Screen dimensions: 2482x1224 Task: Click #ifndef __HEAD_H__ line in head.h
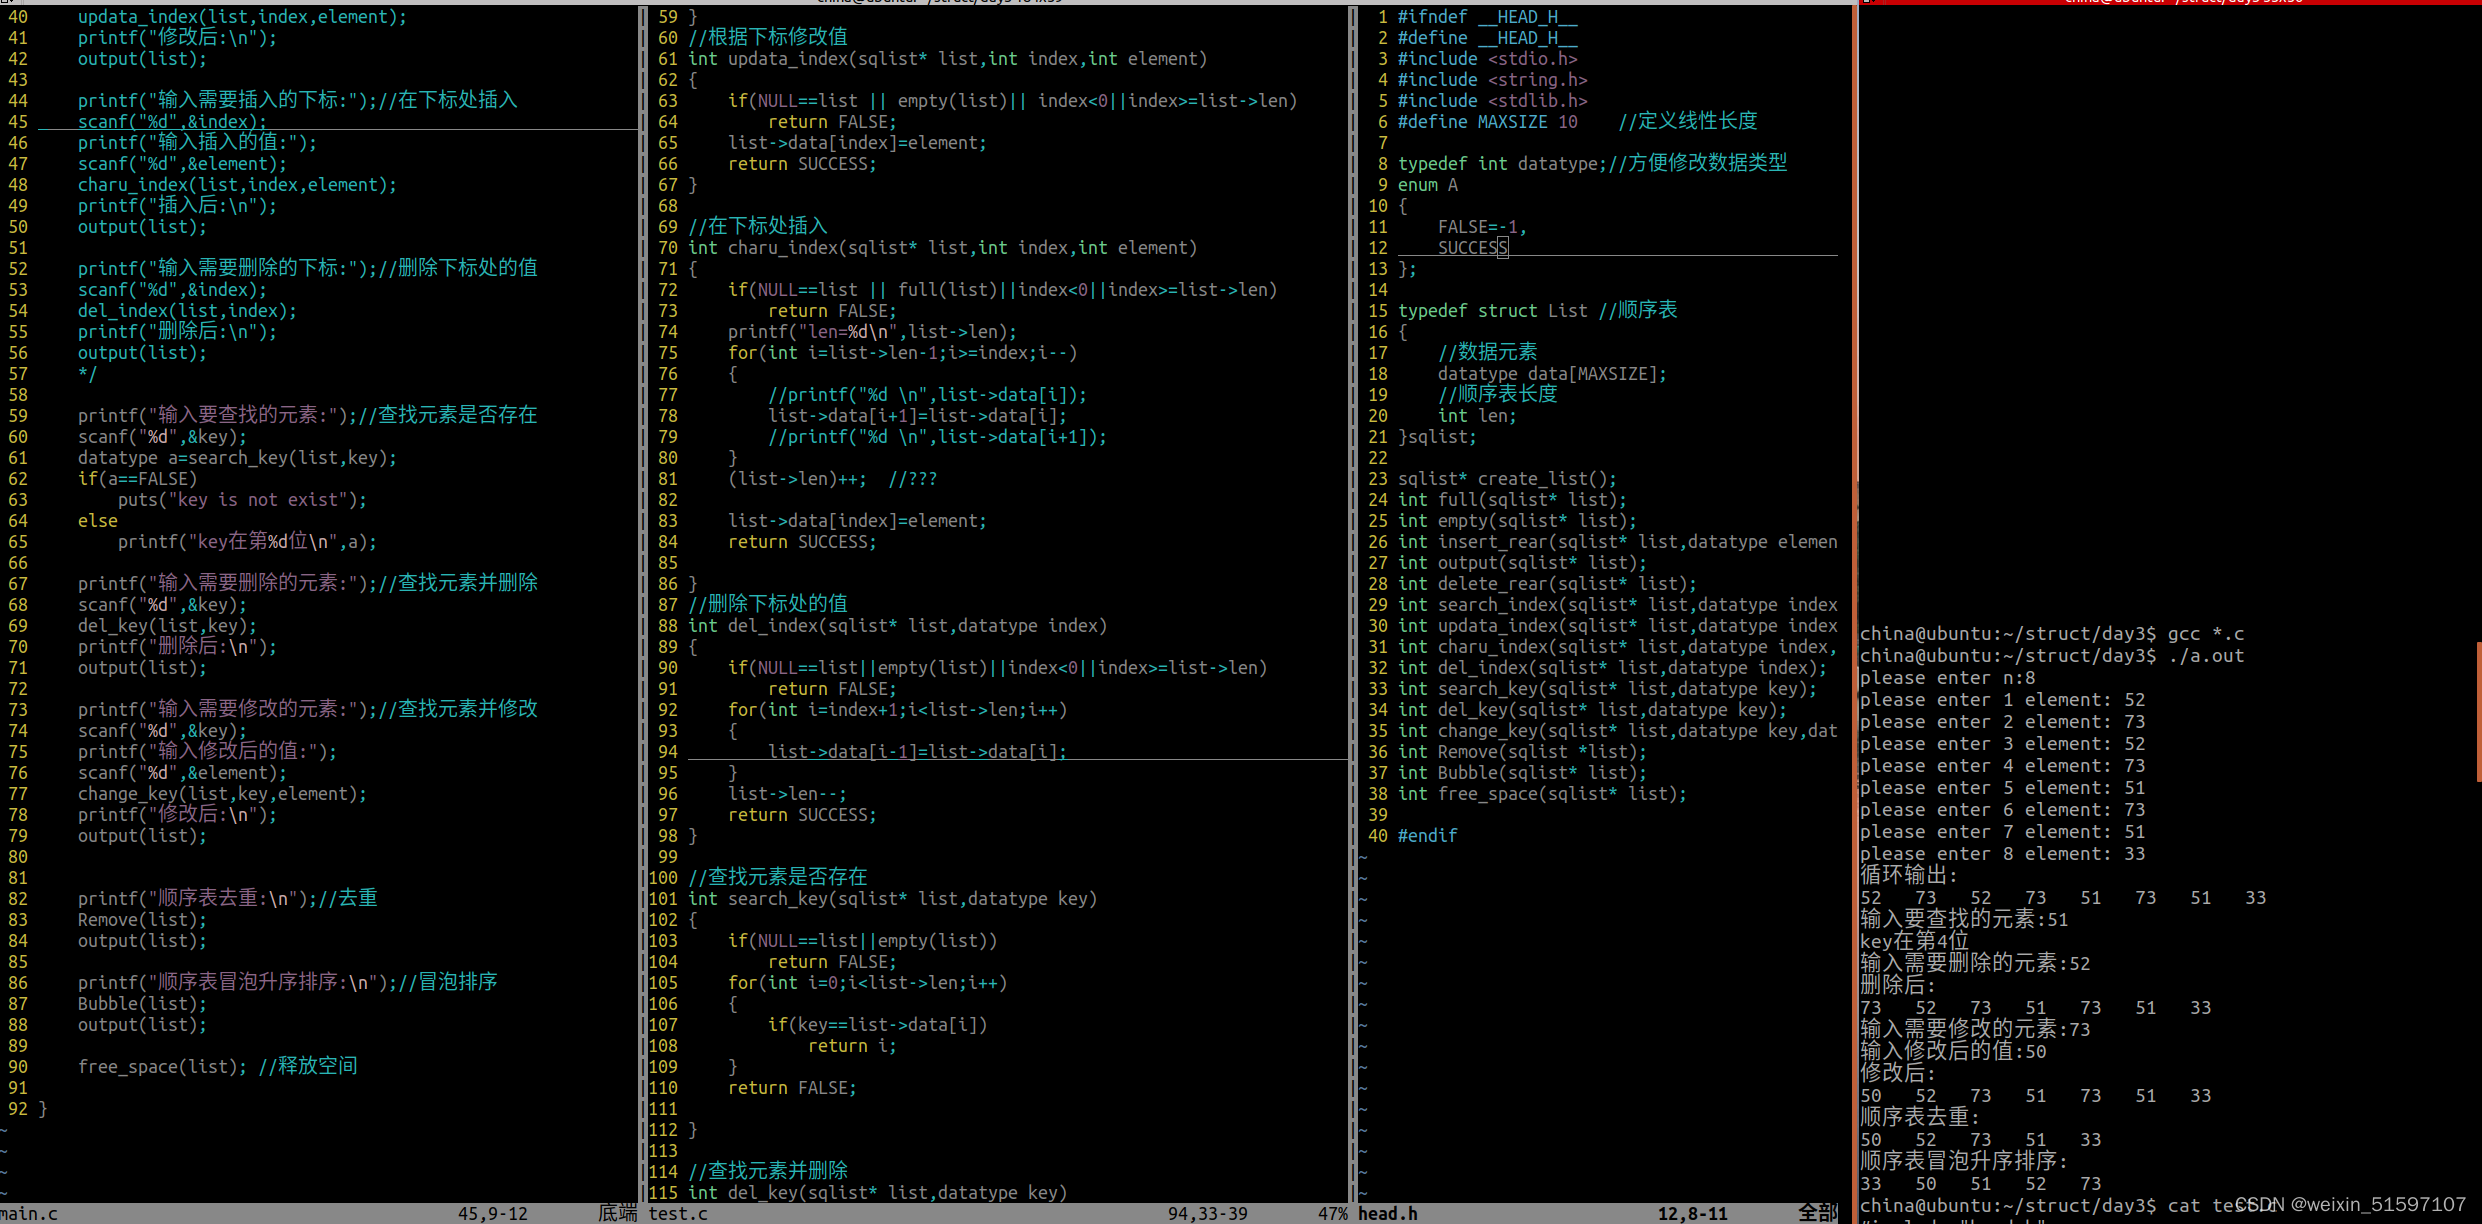click(1488, 17)
